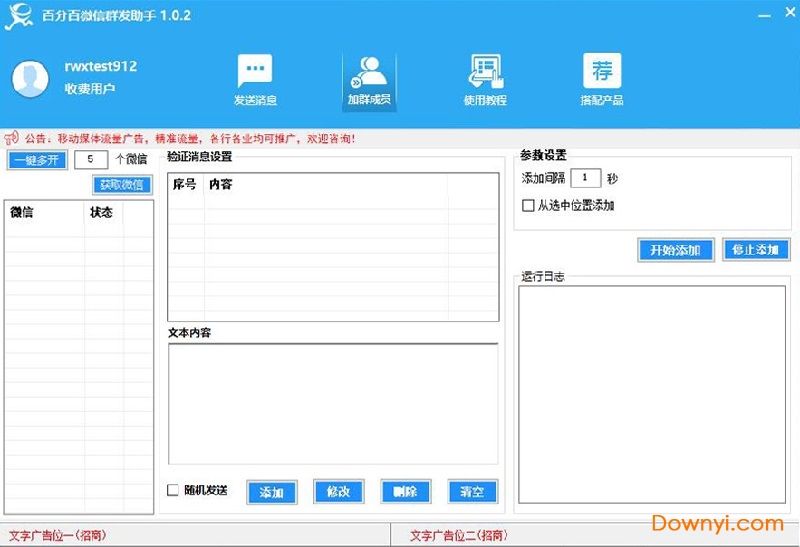Viewport: 800px width, 547px height.
Task: Click the announcement megaphone icon
Action: tap(11, 138)
